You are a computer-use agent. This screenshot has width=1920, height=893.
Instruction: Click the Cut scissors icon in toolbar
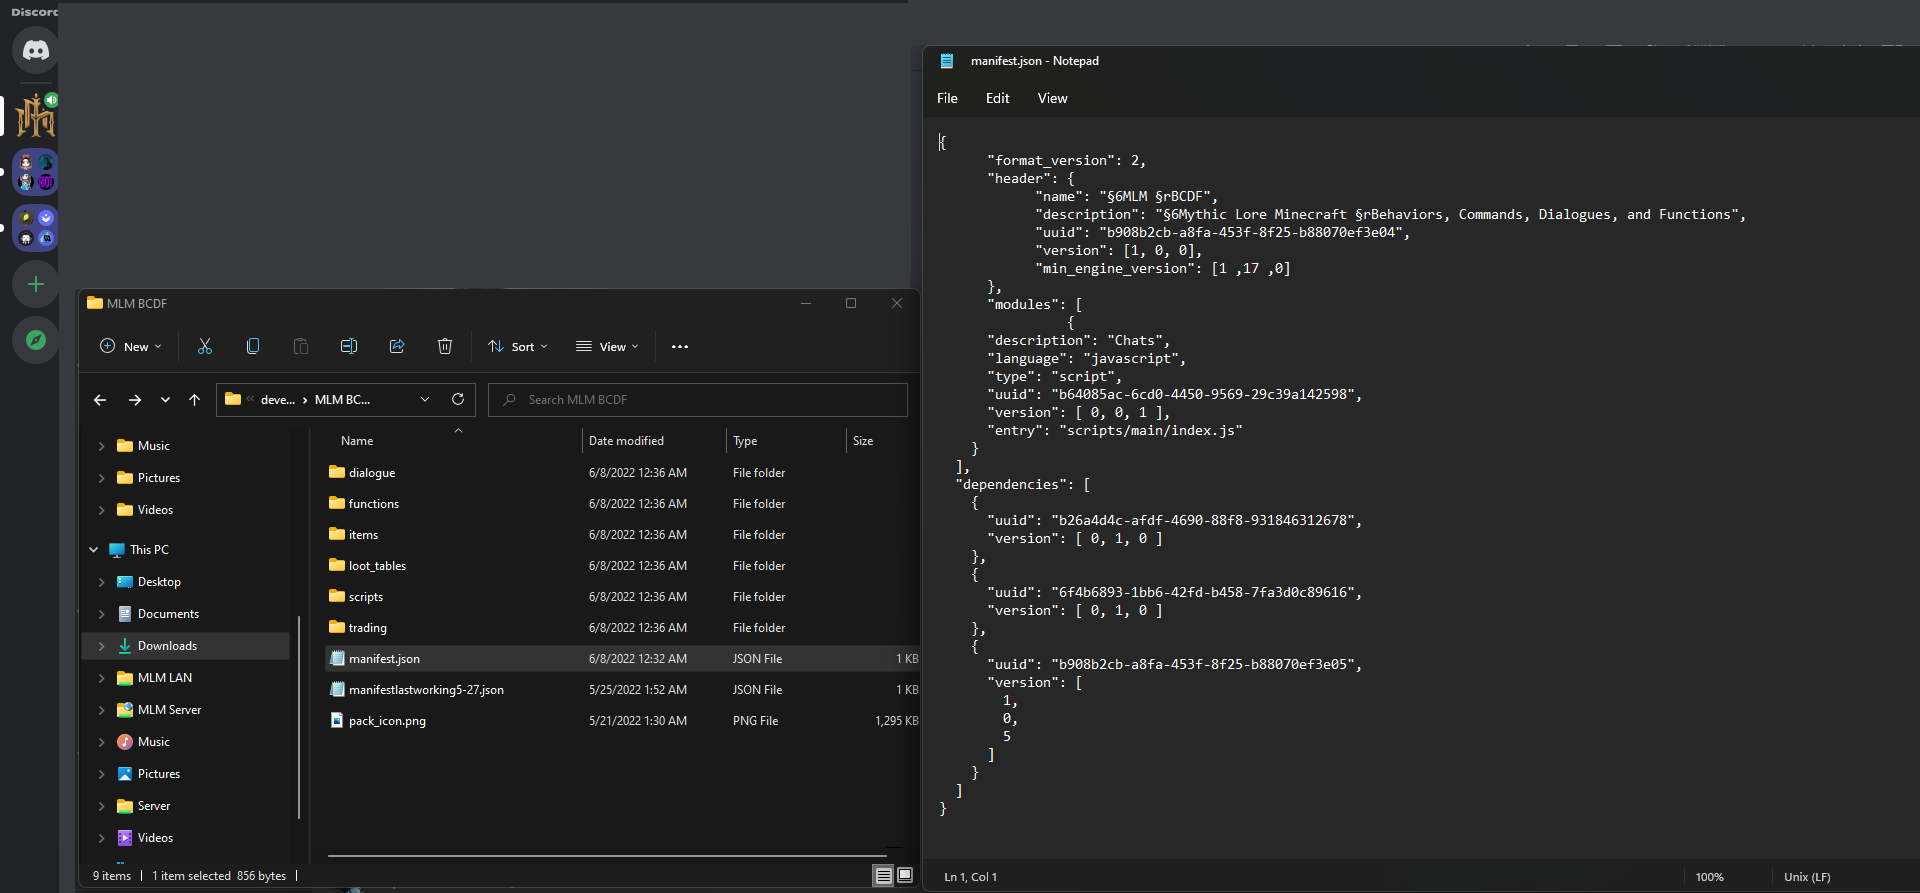tap(205, 346)
